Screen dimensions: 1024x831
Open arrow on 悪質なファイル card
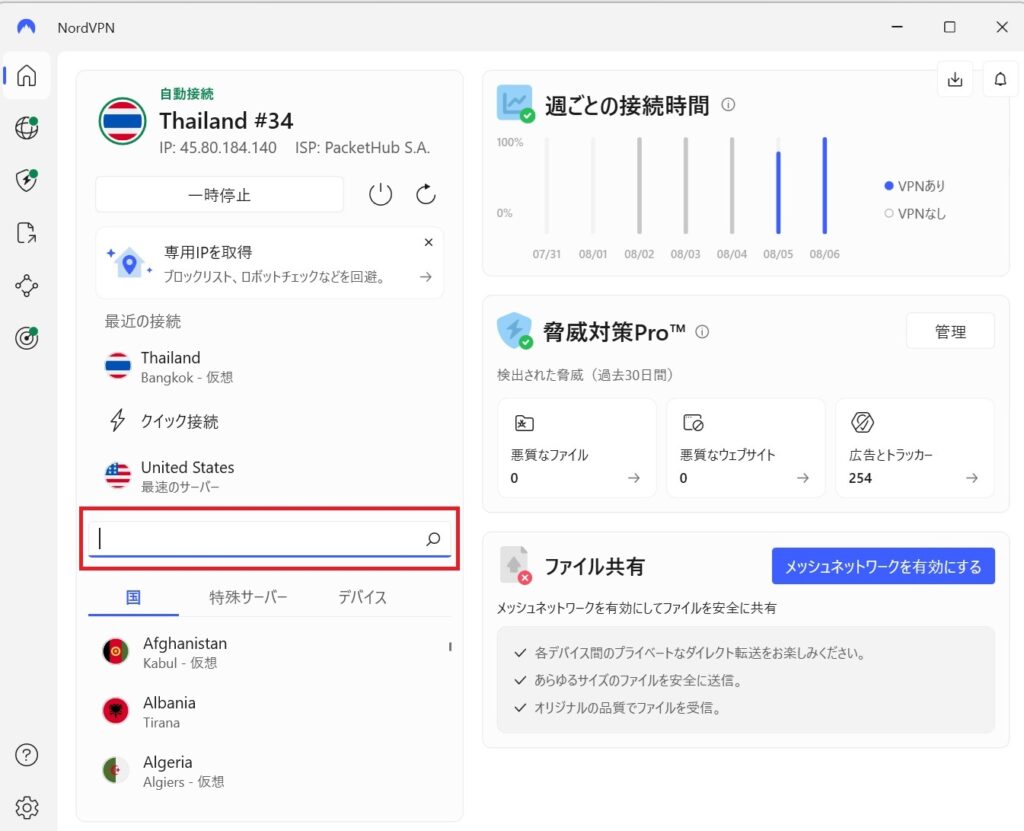point(633,478)
